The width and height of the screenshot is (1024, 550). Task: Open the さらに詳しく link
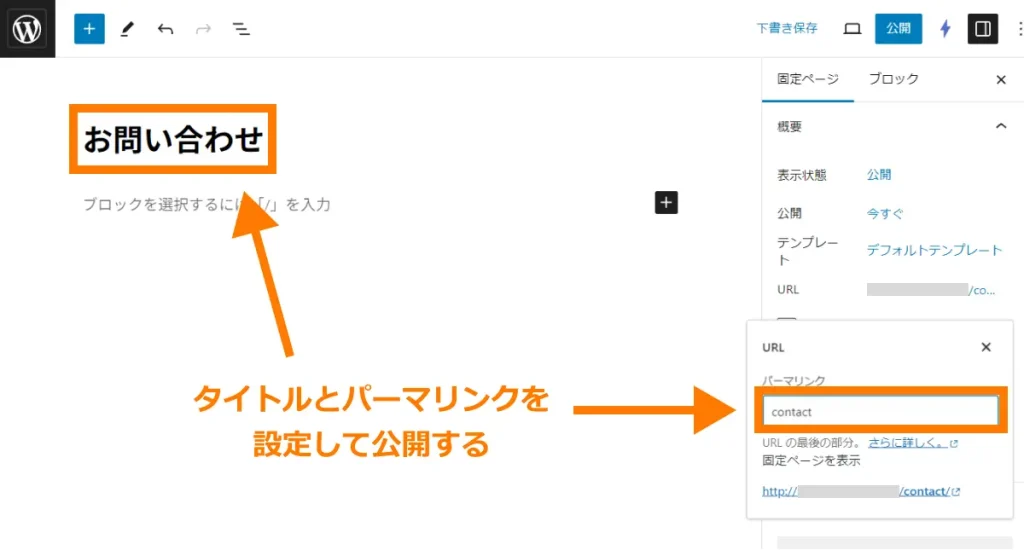(x=908, y=442)
